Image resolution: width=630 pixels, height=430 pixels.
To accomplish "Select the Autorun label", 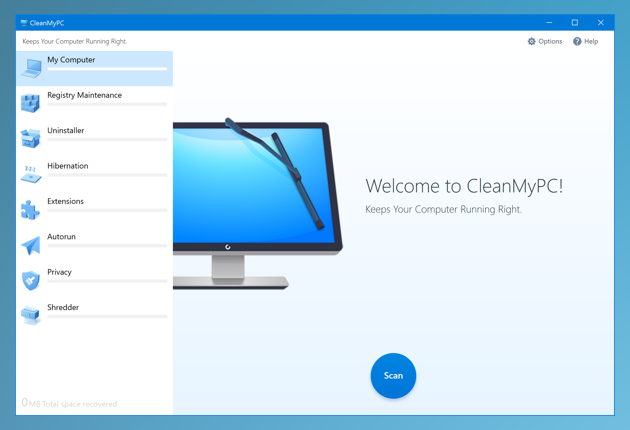I will 61,237.
